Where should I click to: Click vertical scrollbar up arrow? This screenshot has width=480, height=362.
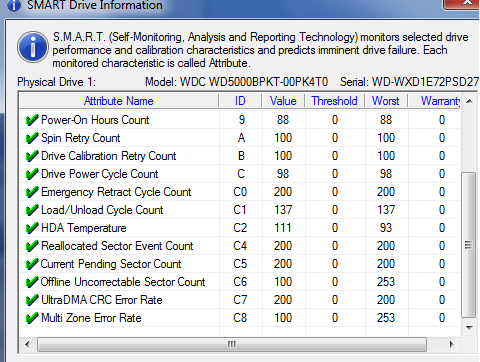[x=469, y=101]
